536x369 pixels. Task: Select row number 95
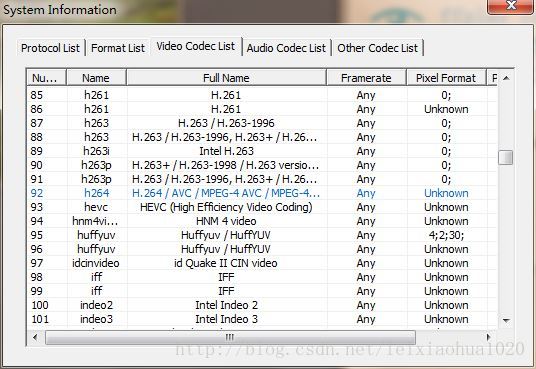37,235
